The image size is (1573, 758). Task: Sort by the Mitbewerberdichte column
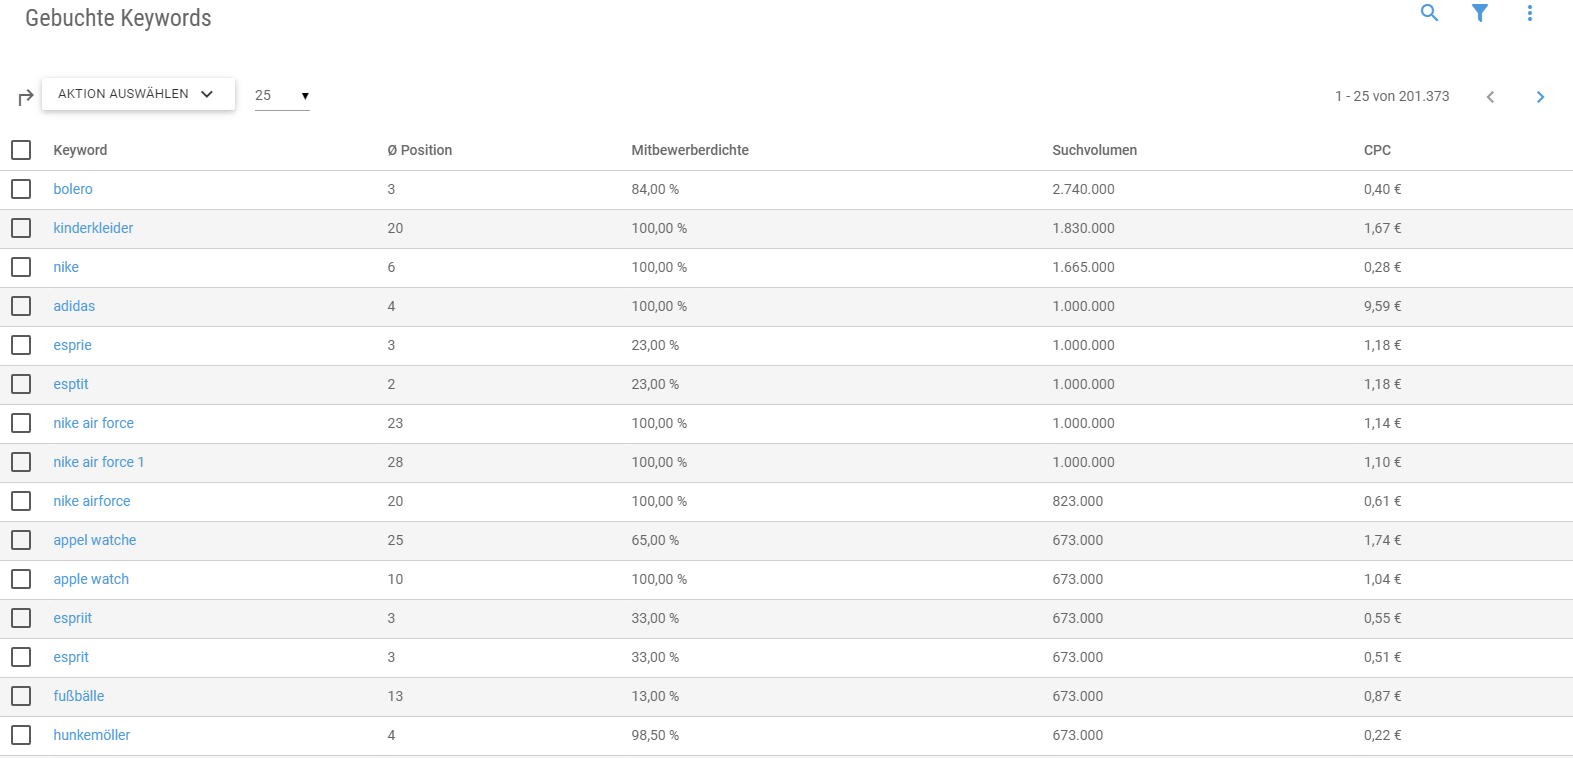[690, 150]
